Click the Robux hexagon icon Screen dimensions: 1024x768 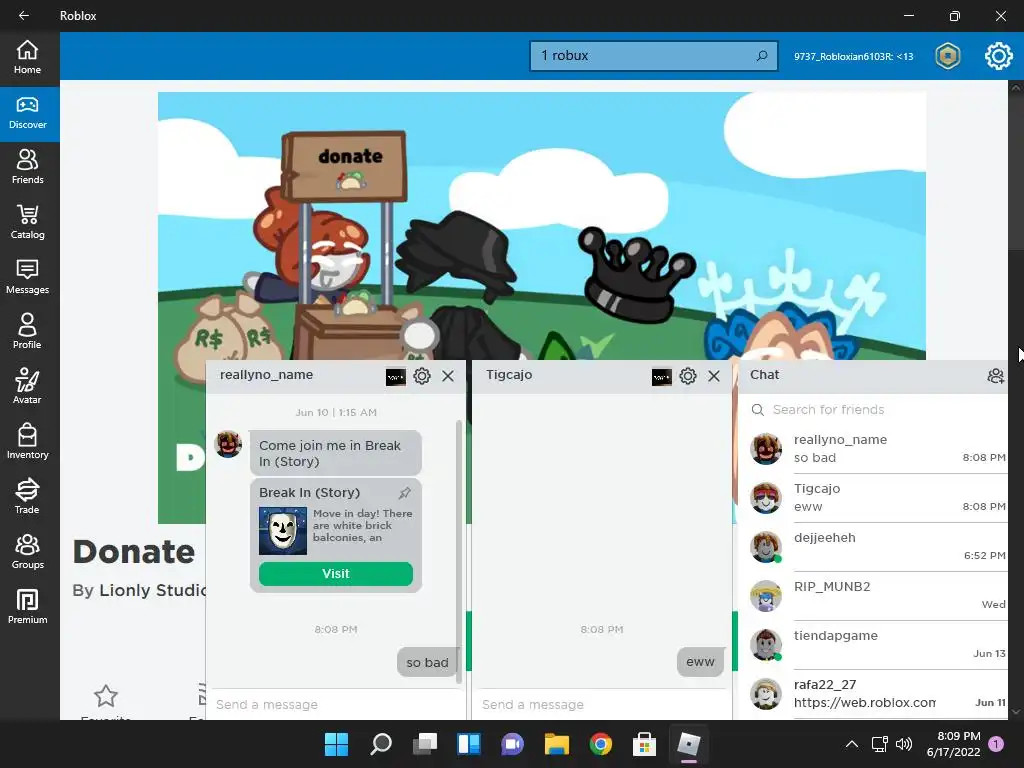pos(948,56)
